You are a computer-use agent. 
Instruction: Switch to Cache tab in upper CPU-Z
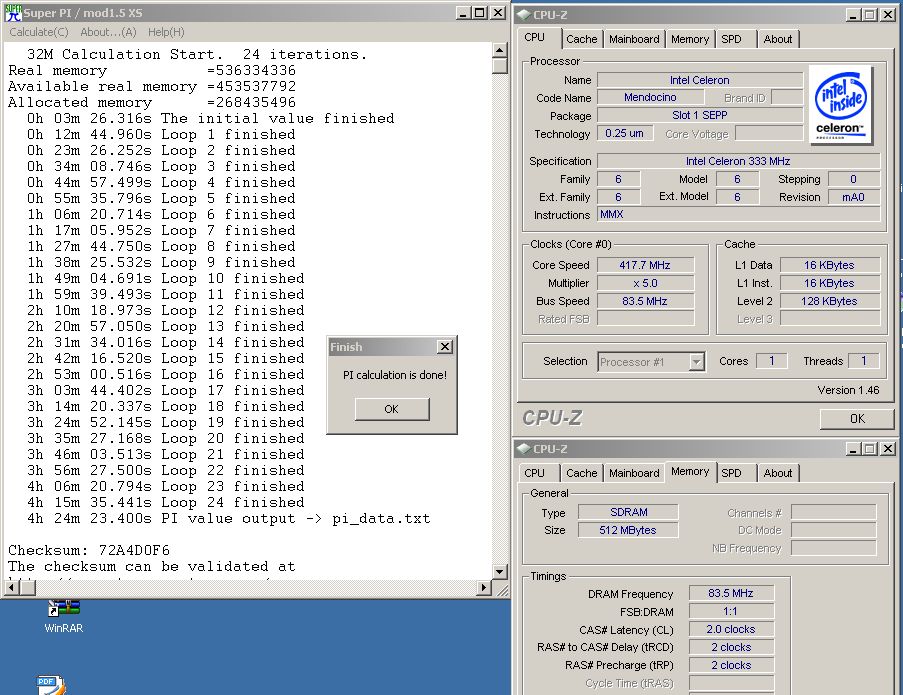click(582, 39)
